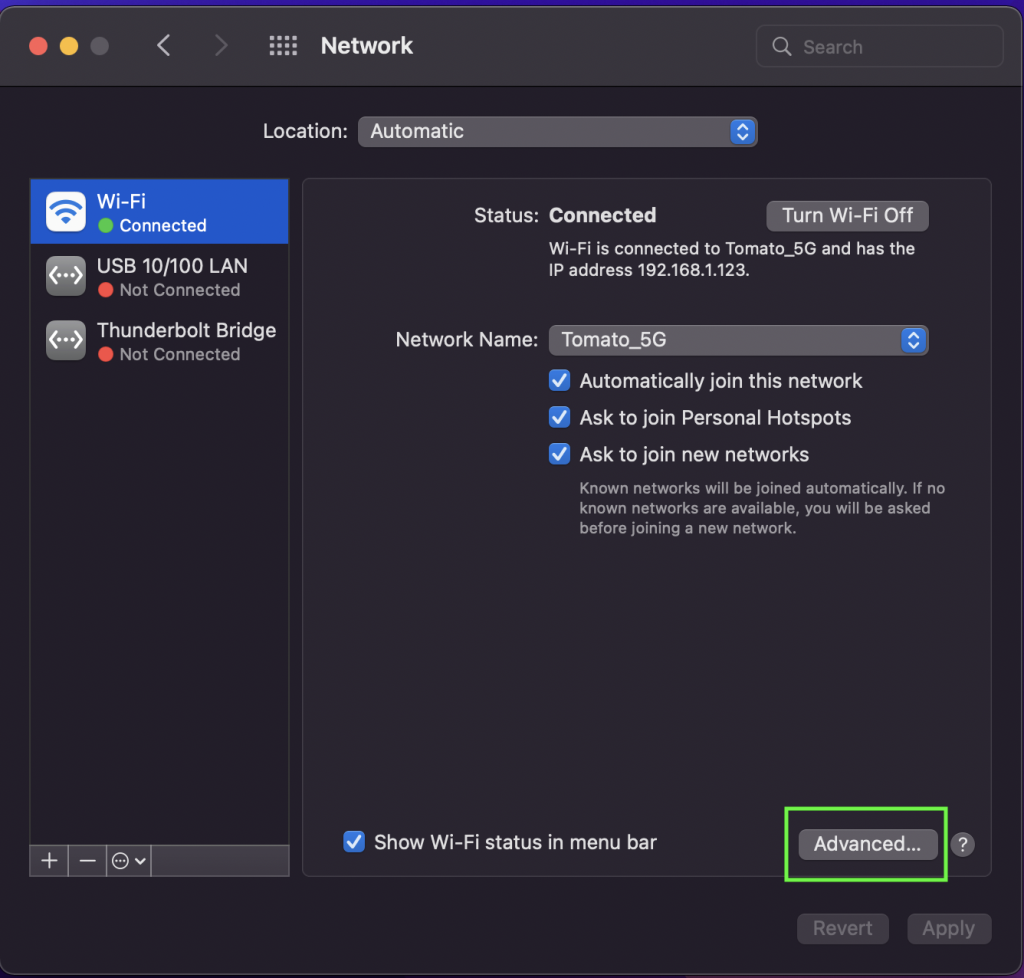
Task: Select the Wi-Fi service icon
Action: [x=66, y=212]
